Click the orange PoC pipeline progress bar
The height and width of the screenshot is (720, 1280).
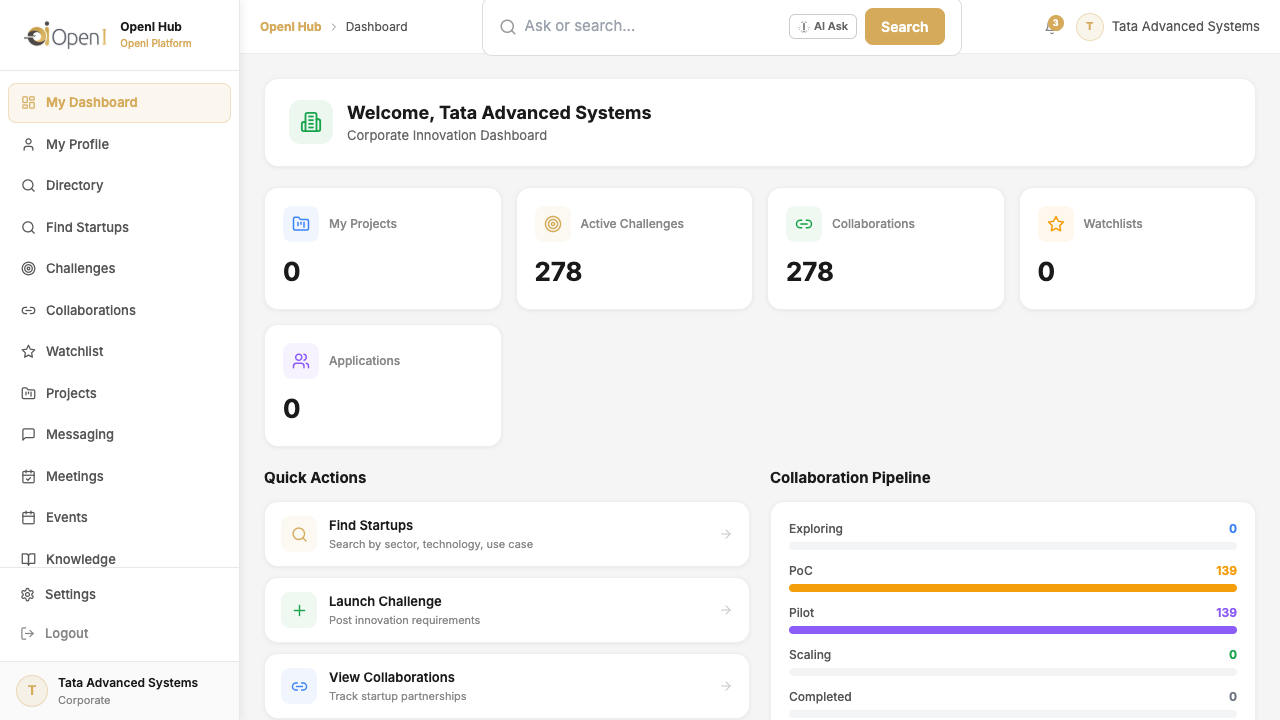1013,588
